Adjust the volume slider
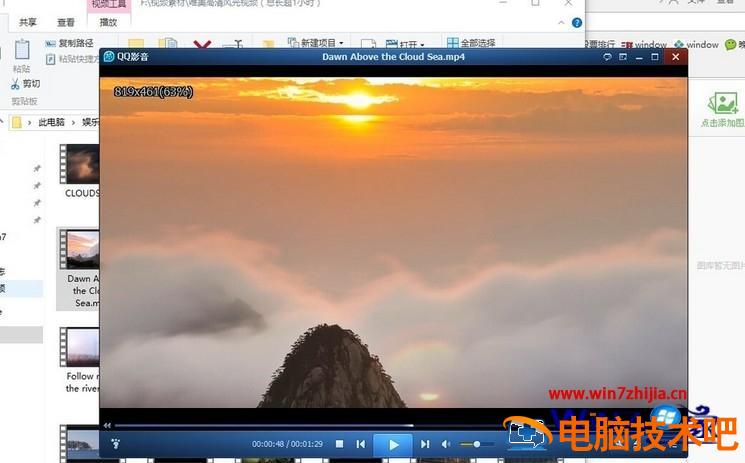The image size is (745, 463). 476,444
